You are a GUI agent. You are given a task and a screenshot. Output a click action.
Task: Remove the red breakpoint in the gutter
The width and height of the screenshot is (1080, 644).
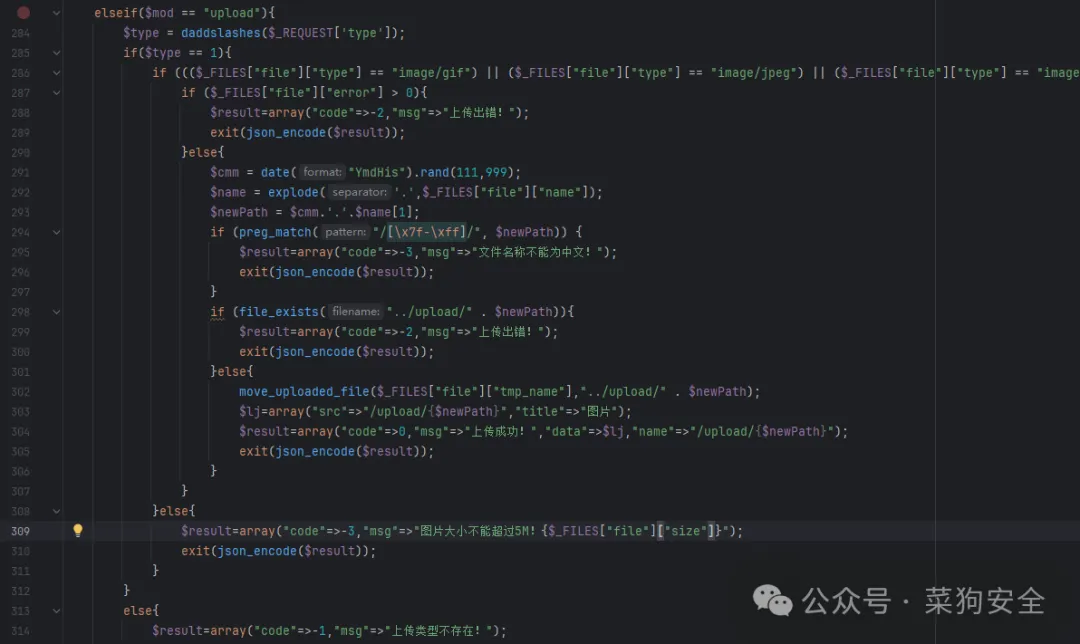(23, 12)
